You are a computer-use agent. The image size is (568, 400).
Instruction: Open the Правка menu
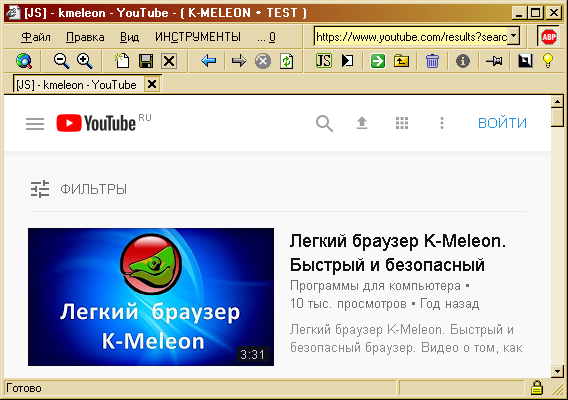85,37
